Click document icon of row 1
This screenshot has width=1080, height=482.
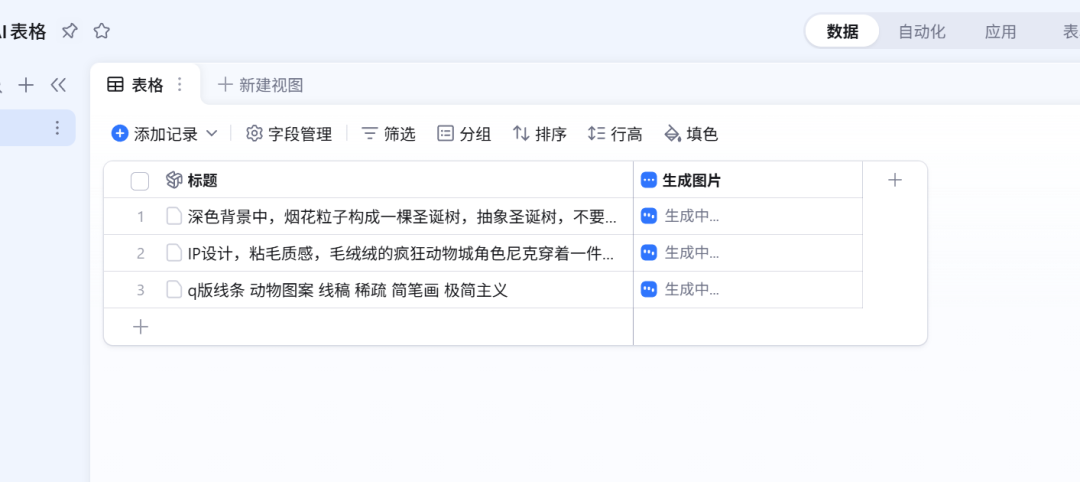click(x=174, y=216)
